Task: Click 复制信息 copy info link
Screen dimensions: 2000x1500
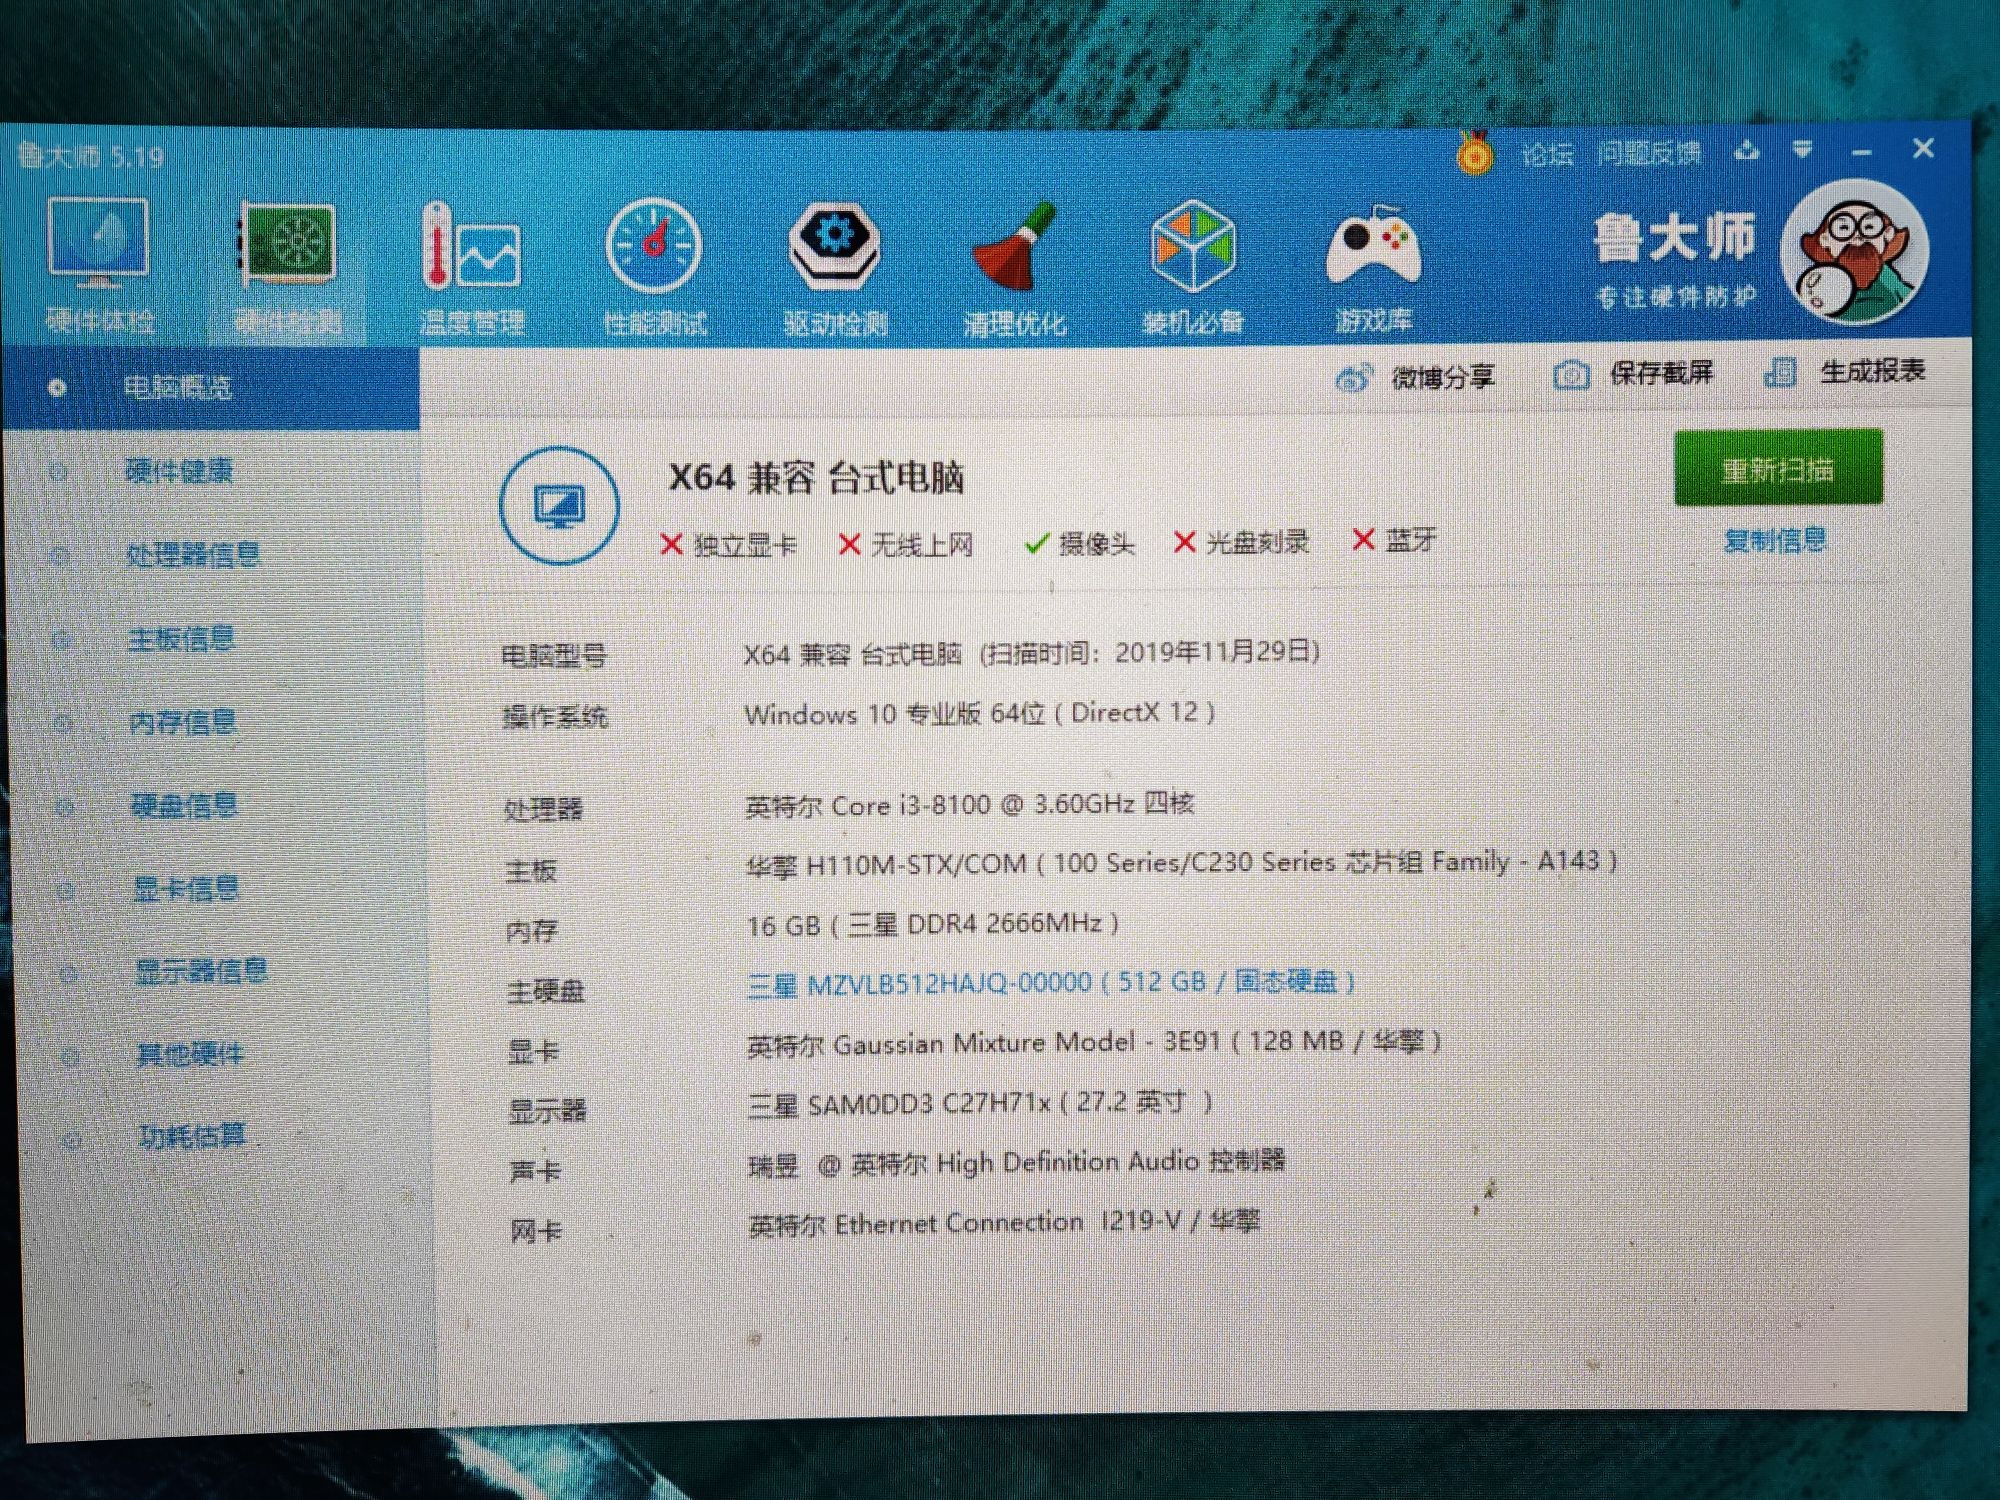Action: pos(1775,541)
